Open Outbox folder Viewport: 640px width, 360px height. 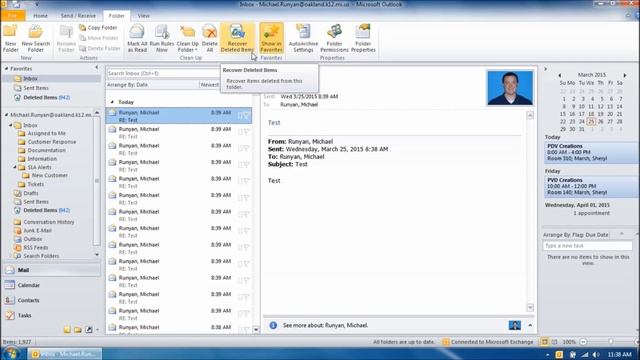(33, 239)
